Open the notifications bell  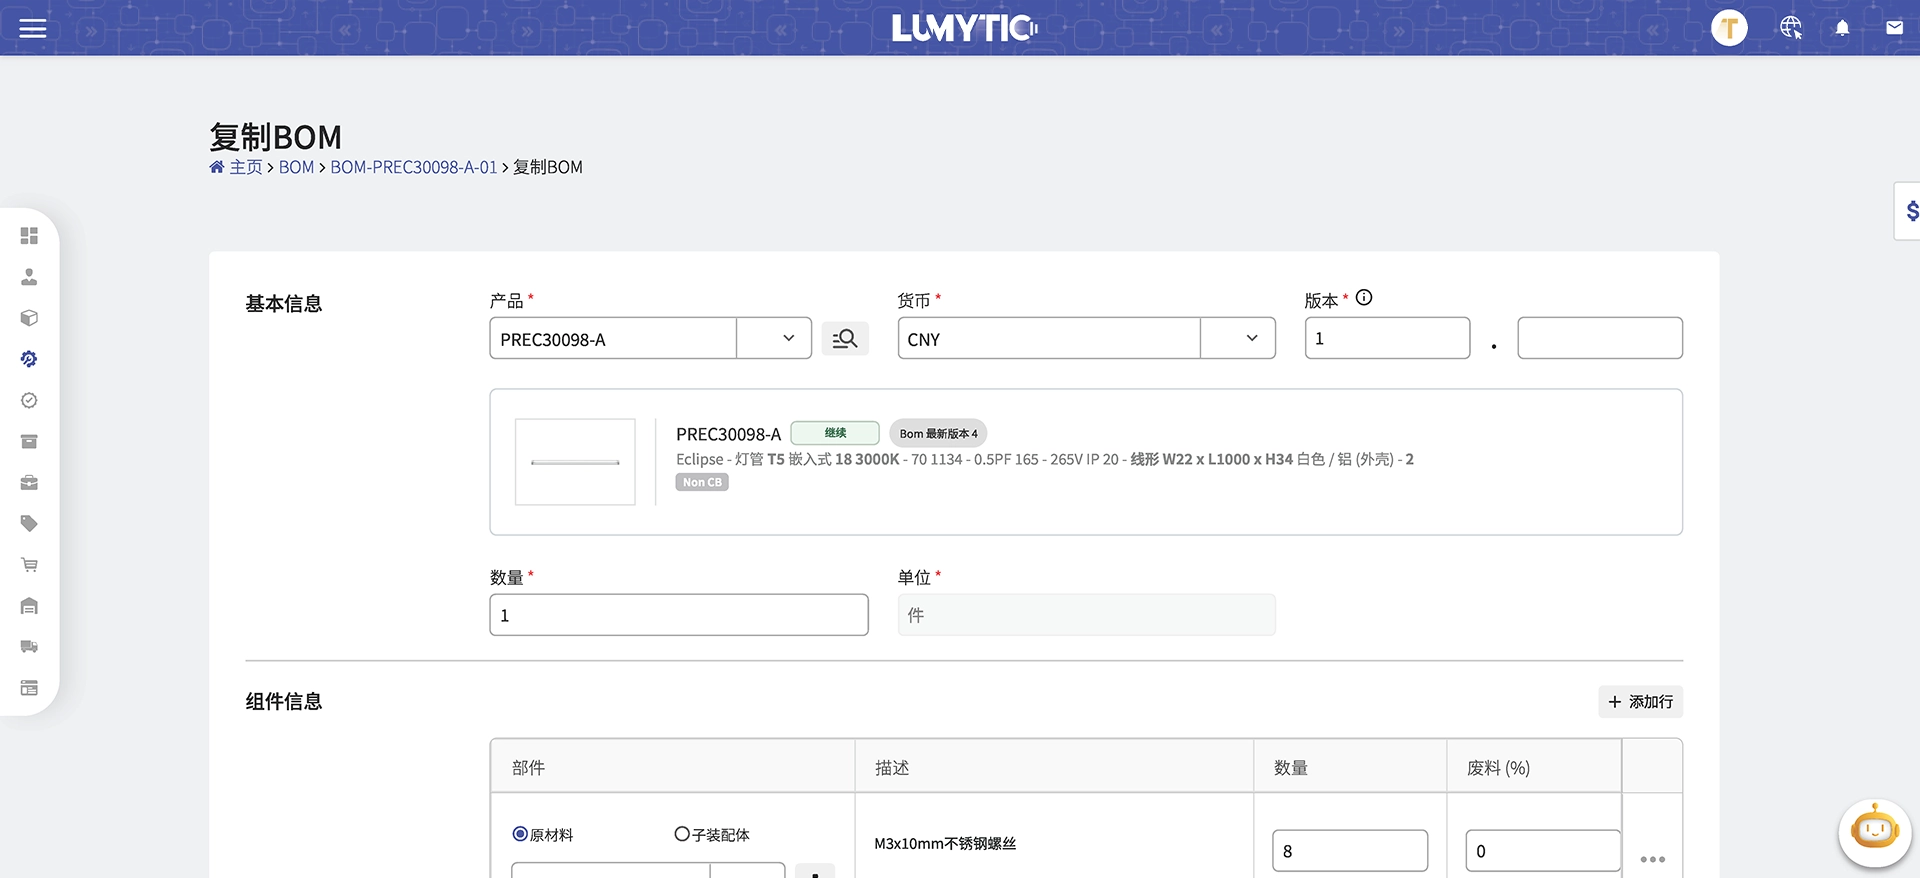[x=1842, y=28]
